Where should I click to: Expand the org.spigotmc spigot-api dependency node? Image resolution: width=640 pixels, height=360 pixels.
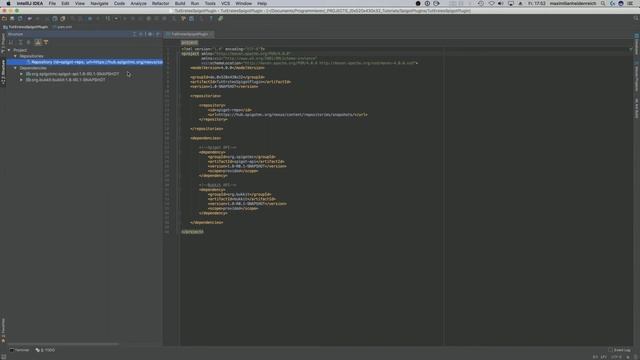click(x=21, y=74)
